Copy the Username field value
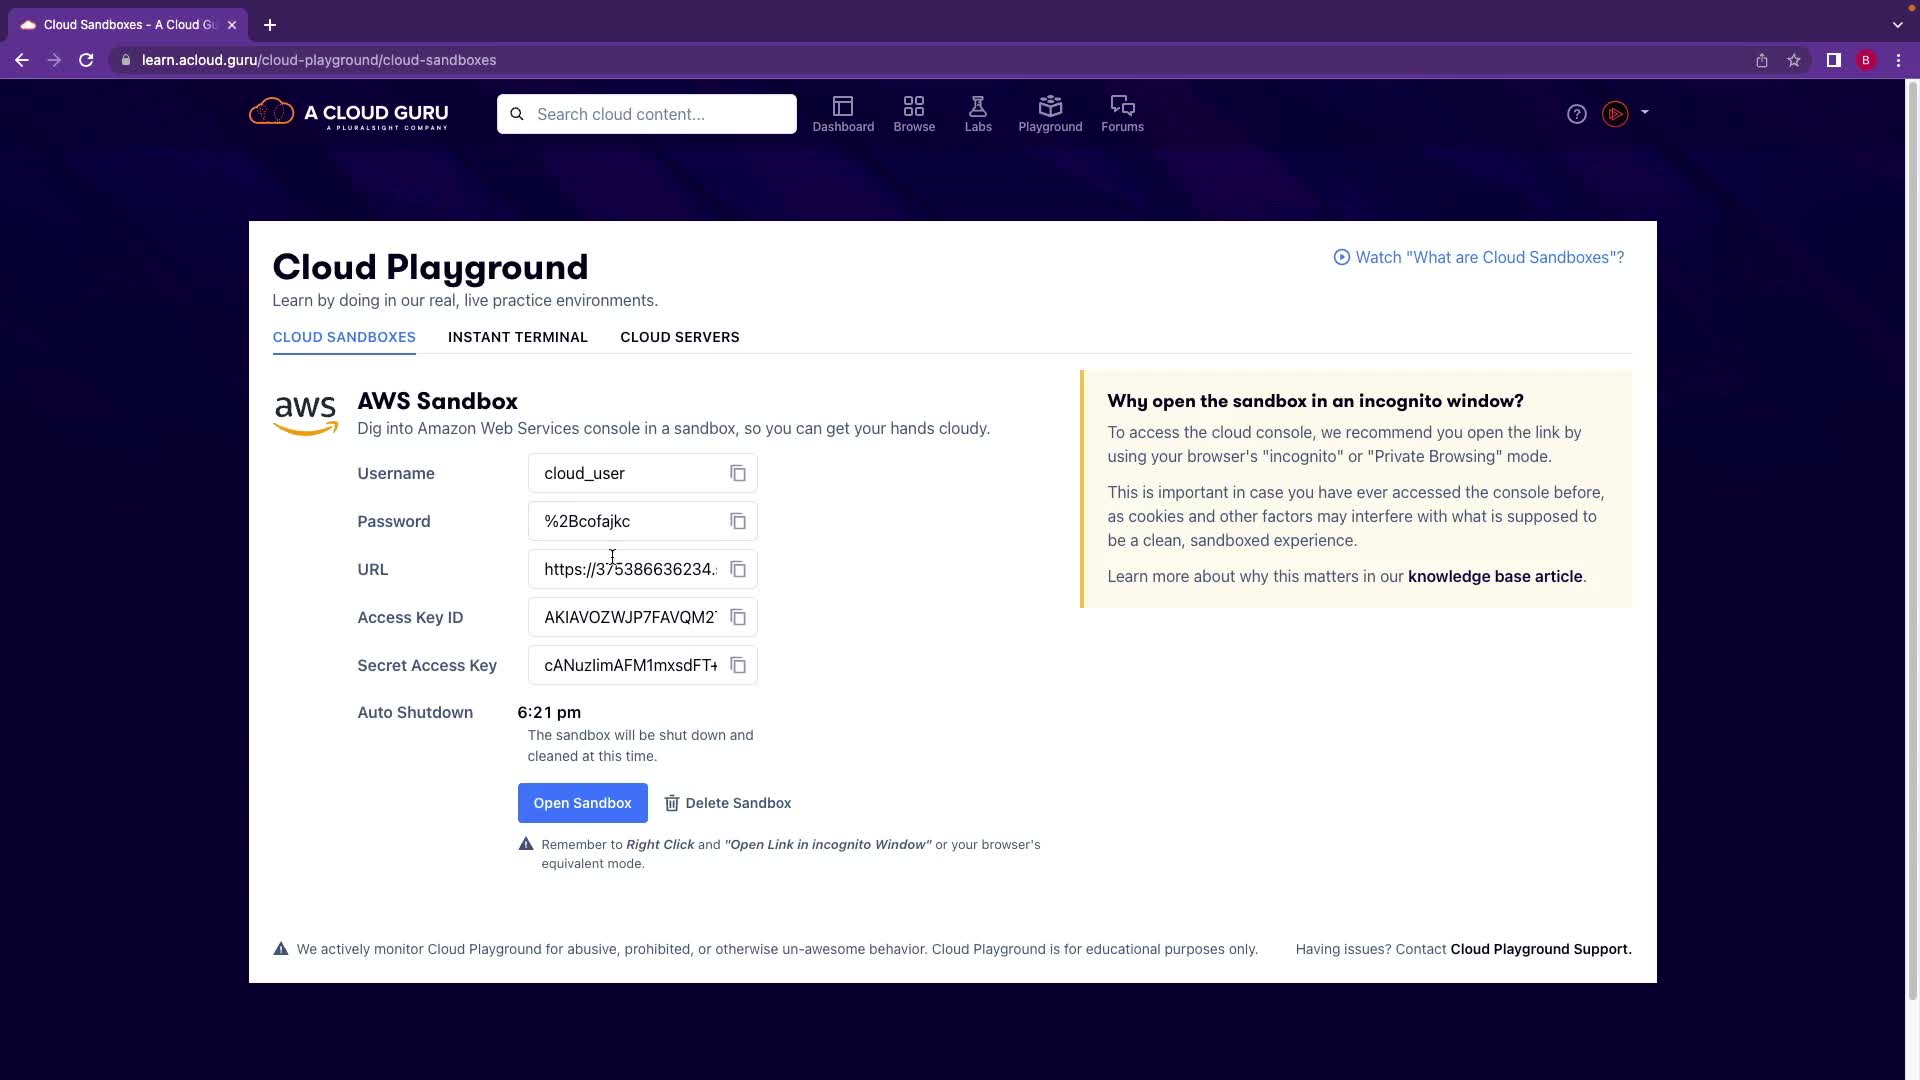The height and width of the screenshot is (1080, 1920). 738,474
